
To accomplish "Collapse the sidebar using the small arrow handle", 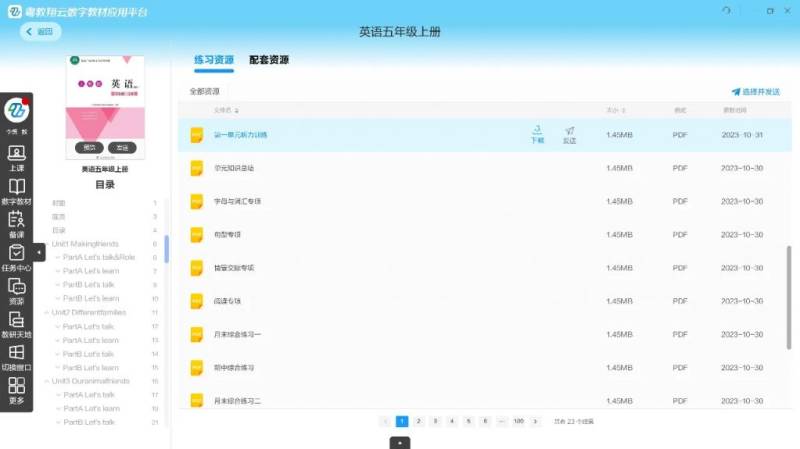I will pyautogui.click(x=39, y=253).
